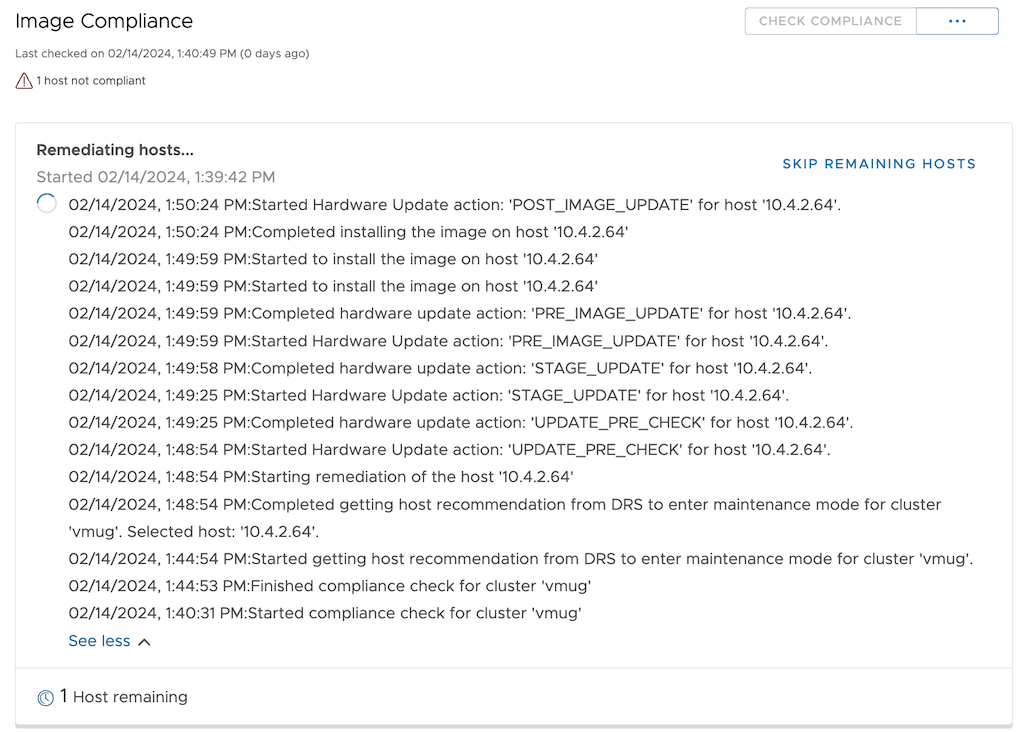
Task: Select the 'Completed installing the image' log entry
Action: (x=348, y=232)
